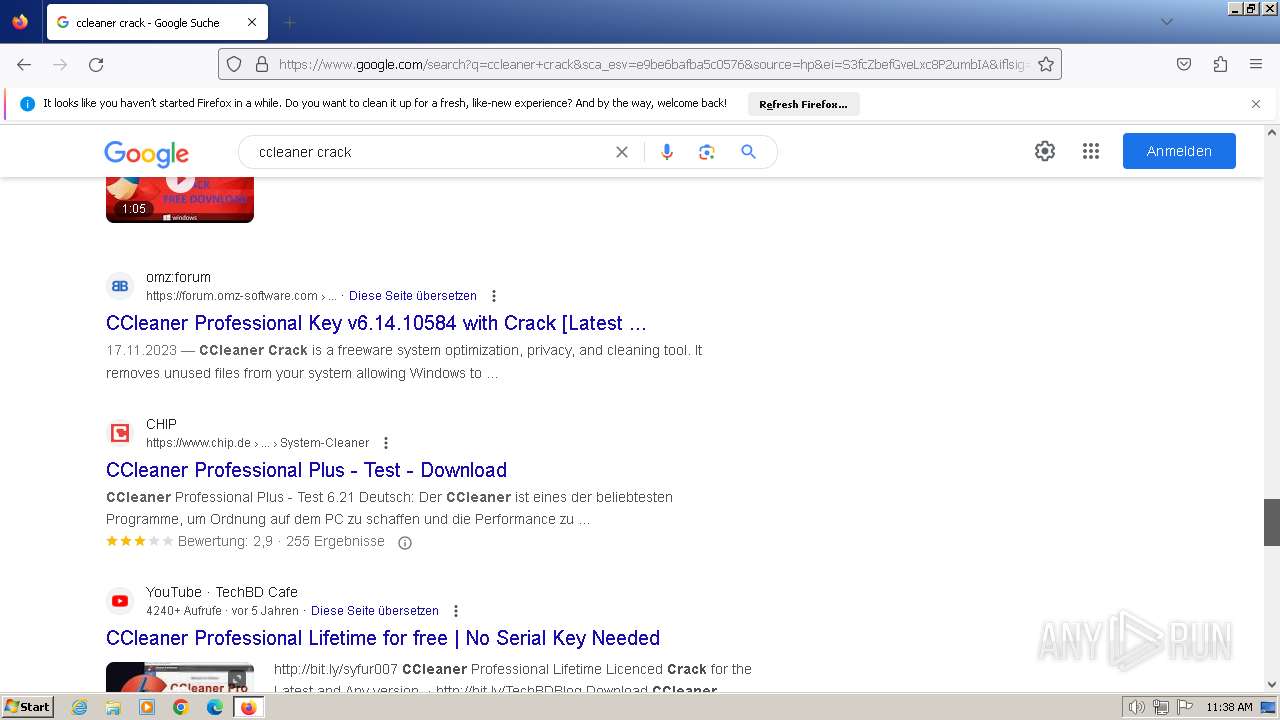Screen dimensions: 1280x720
Task: Expand the list all tabs arrow
Action: [1166, 22]
